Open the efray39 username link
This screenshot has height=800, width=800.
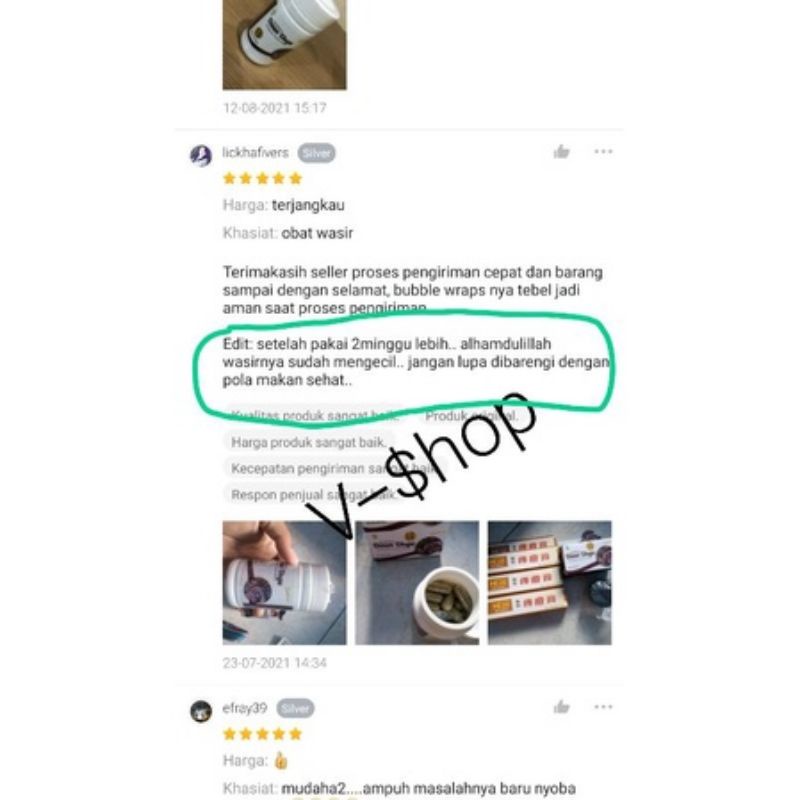tap(245, 708)
